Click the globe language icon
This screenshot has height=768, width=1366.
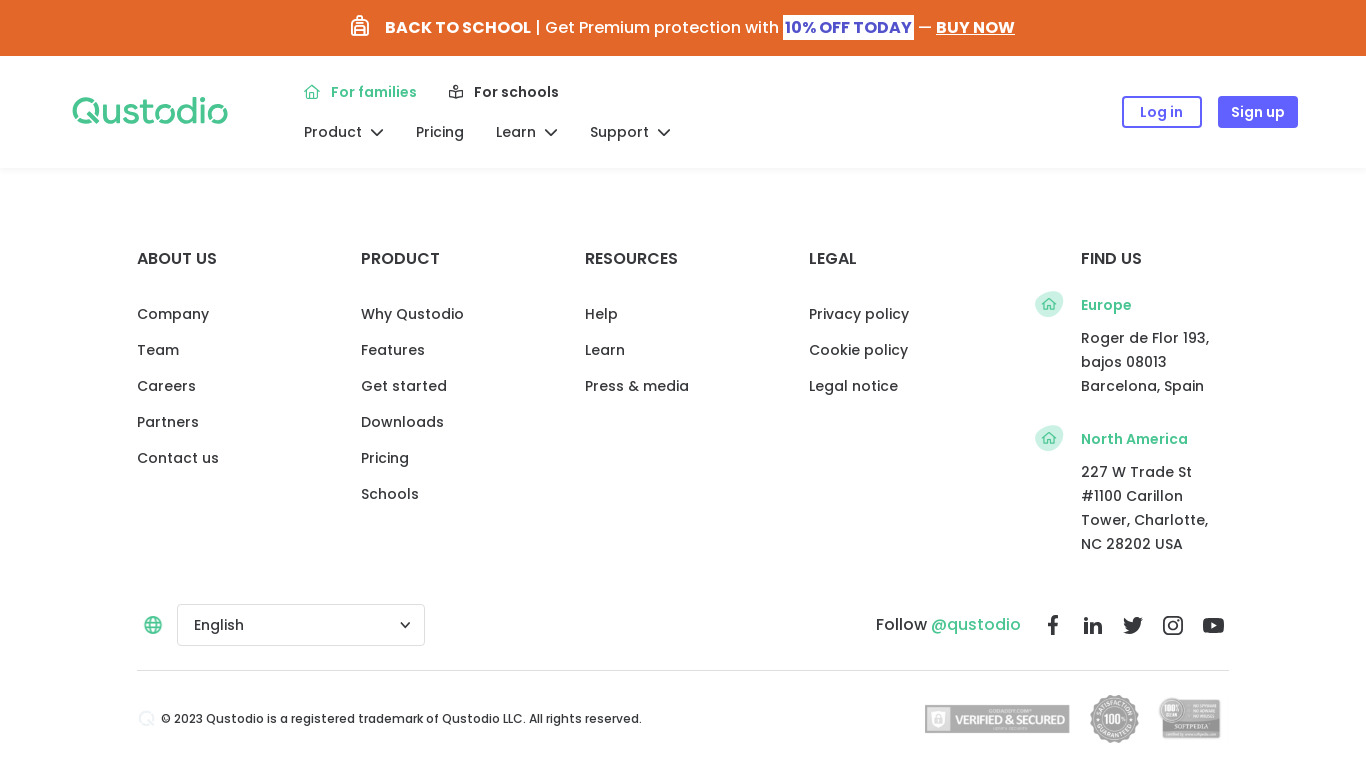[153, 625]
